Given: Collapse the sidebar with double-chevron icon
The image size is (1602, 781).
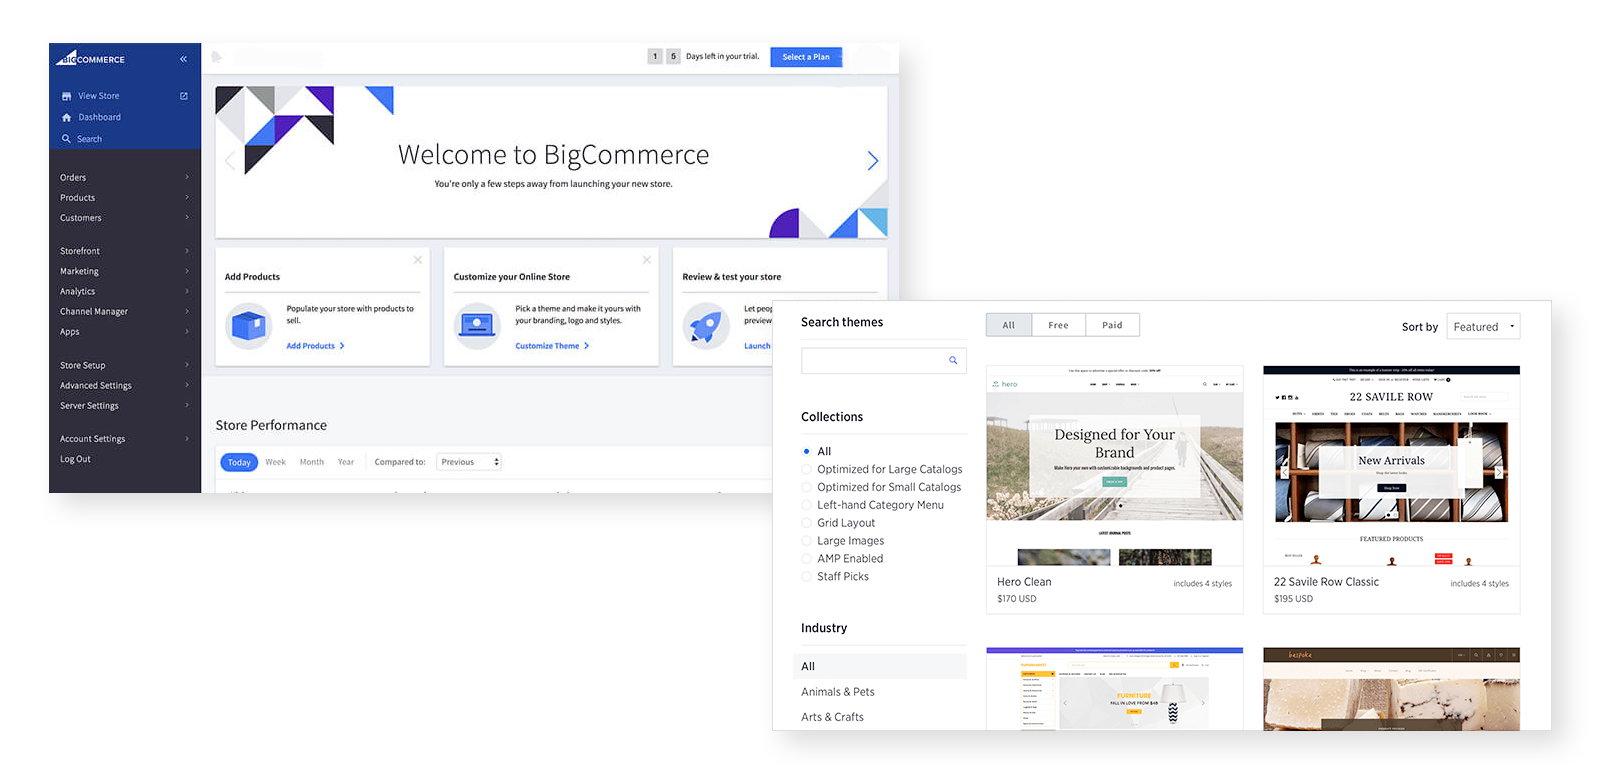Looking at the screenshot, I should (x=183, y=59).
